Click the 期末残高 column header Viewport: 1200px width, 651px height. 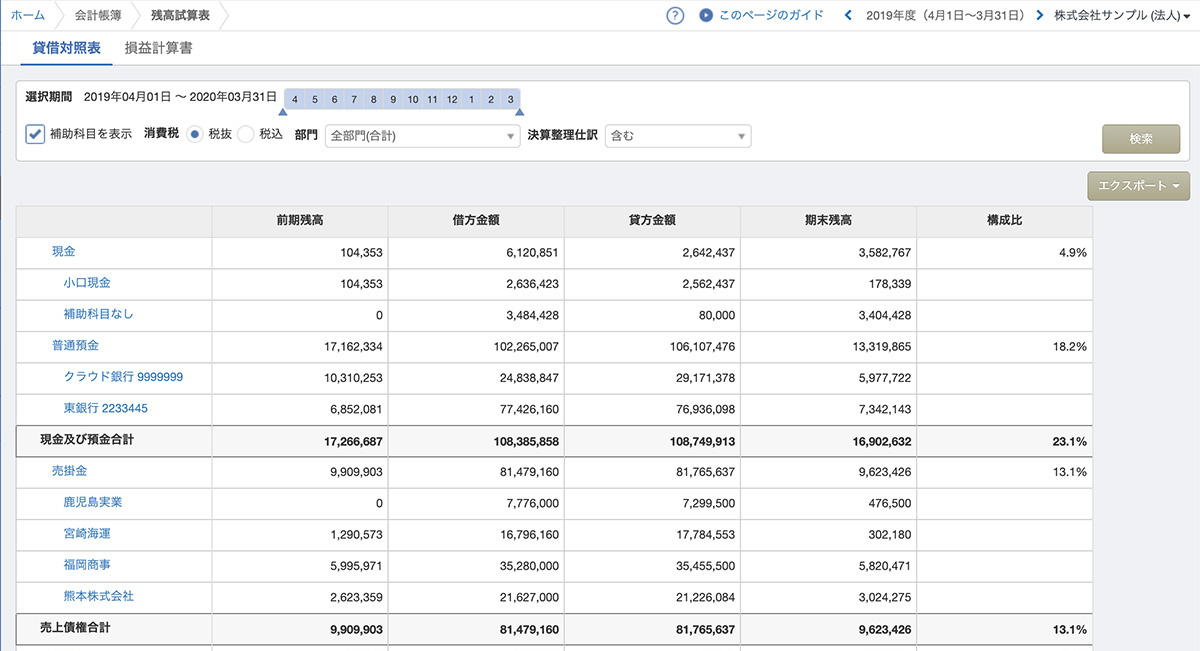(x=828, y=221)
